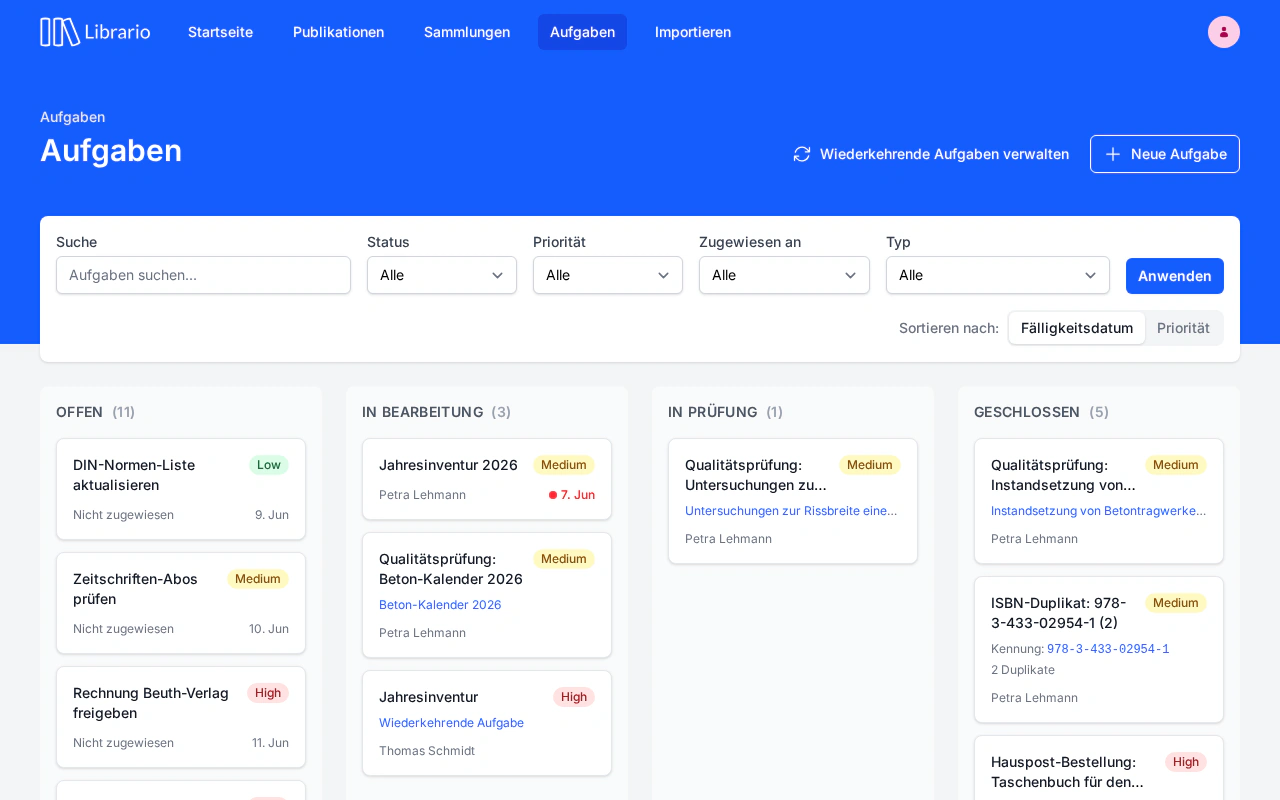Screen dimensions: 1280x800
Task: Open Qualitätsprüfung: Beton-Kalender 2026 card
Action: (487, 595)
